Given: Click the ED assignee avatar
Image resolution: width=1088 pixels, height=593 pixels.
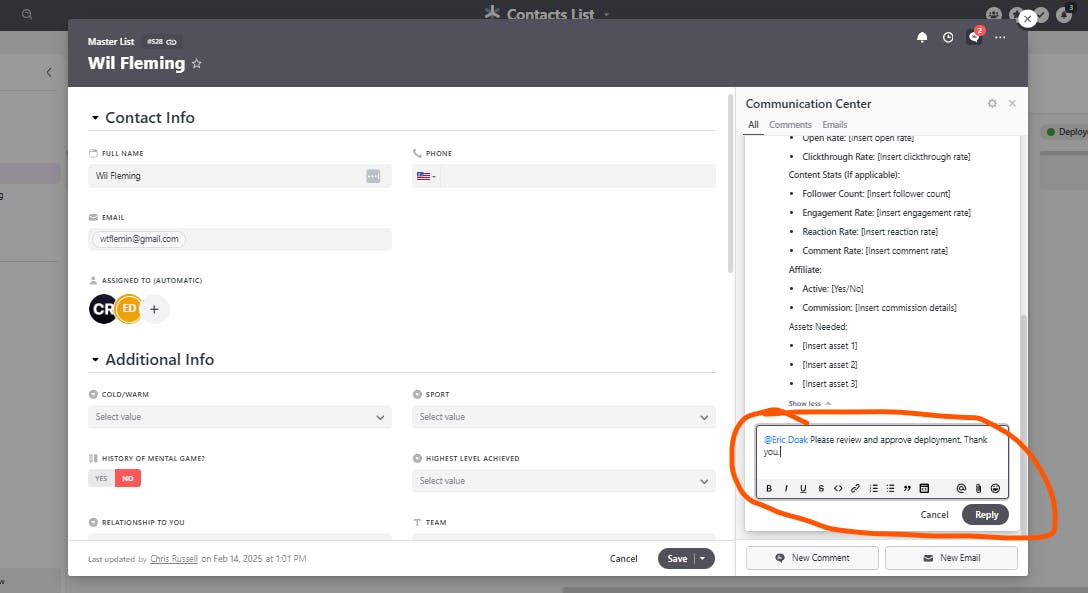Looking at the screenshot, I should (x=128, y=309).
